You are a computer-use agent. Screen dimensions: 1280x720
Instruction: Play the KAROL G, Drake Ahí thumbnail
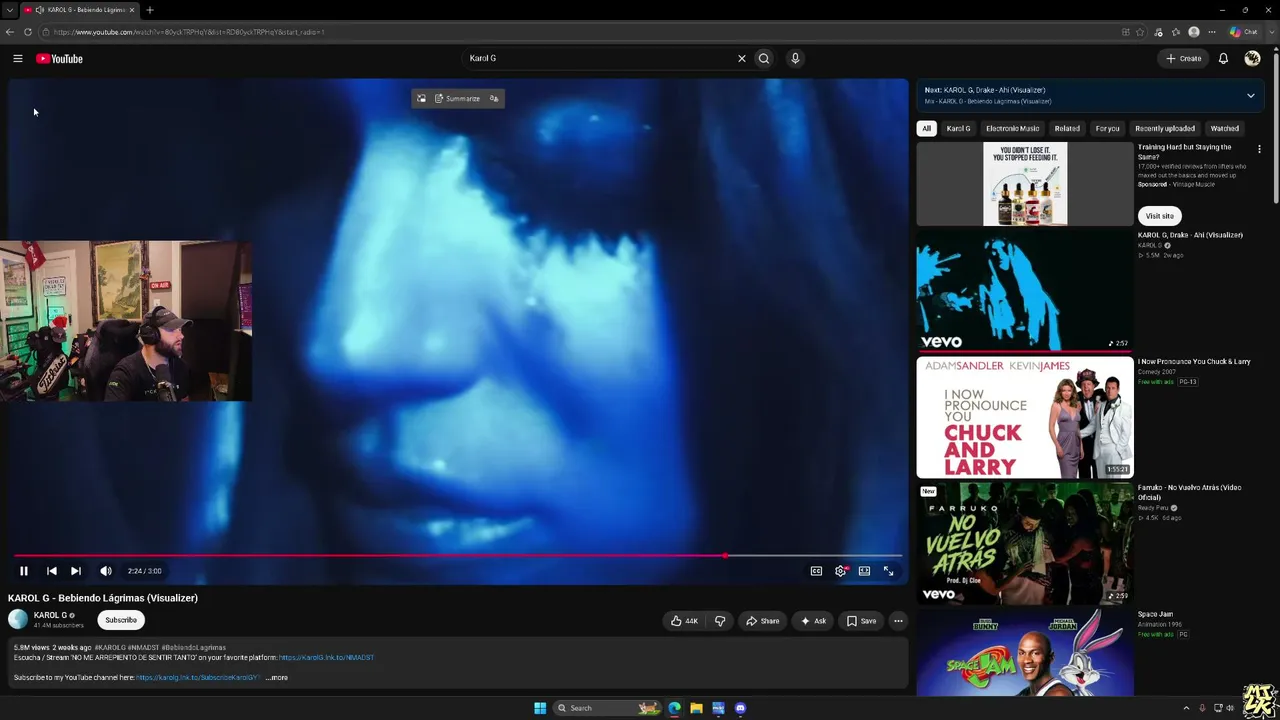click(1025, 291)
